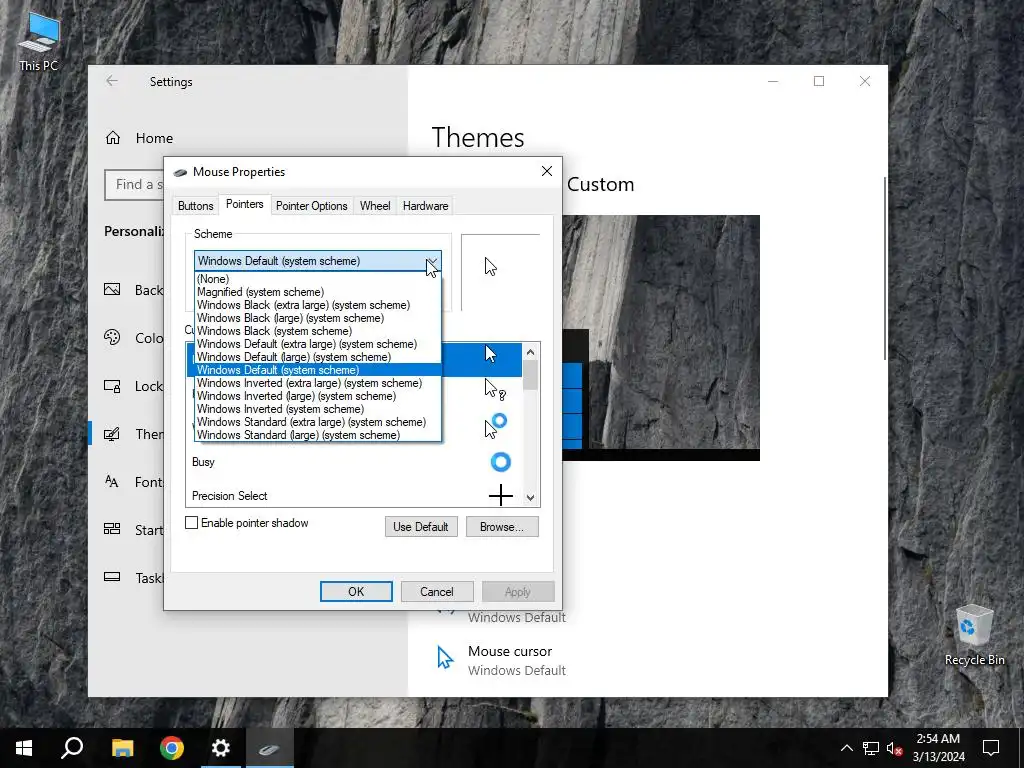Click cursor list scroll up arrow
Image resolution: width=1024 pixels, height=768 pixels.
(x=530, y=352)
